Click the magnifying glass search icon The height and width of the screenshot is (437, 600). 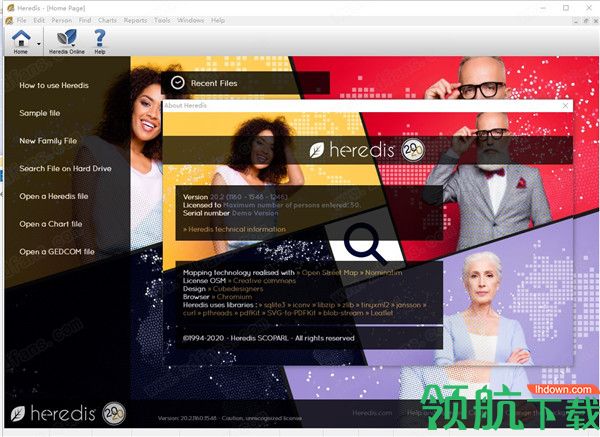[x=365, y=243]
